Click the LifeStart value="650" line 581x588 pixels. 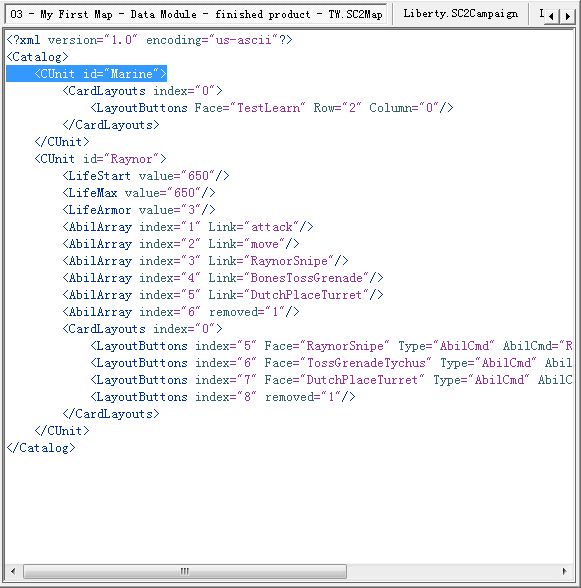click(x=146, y=176)
